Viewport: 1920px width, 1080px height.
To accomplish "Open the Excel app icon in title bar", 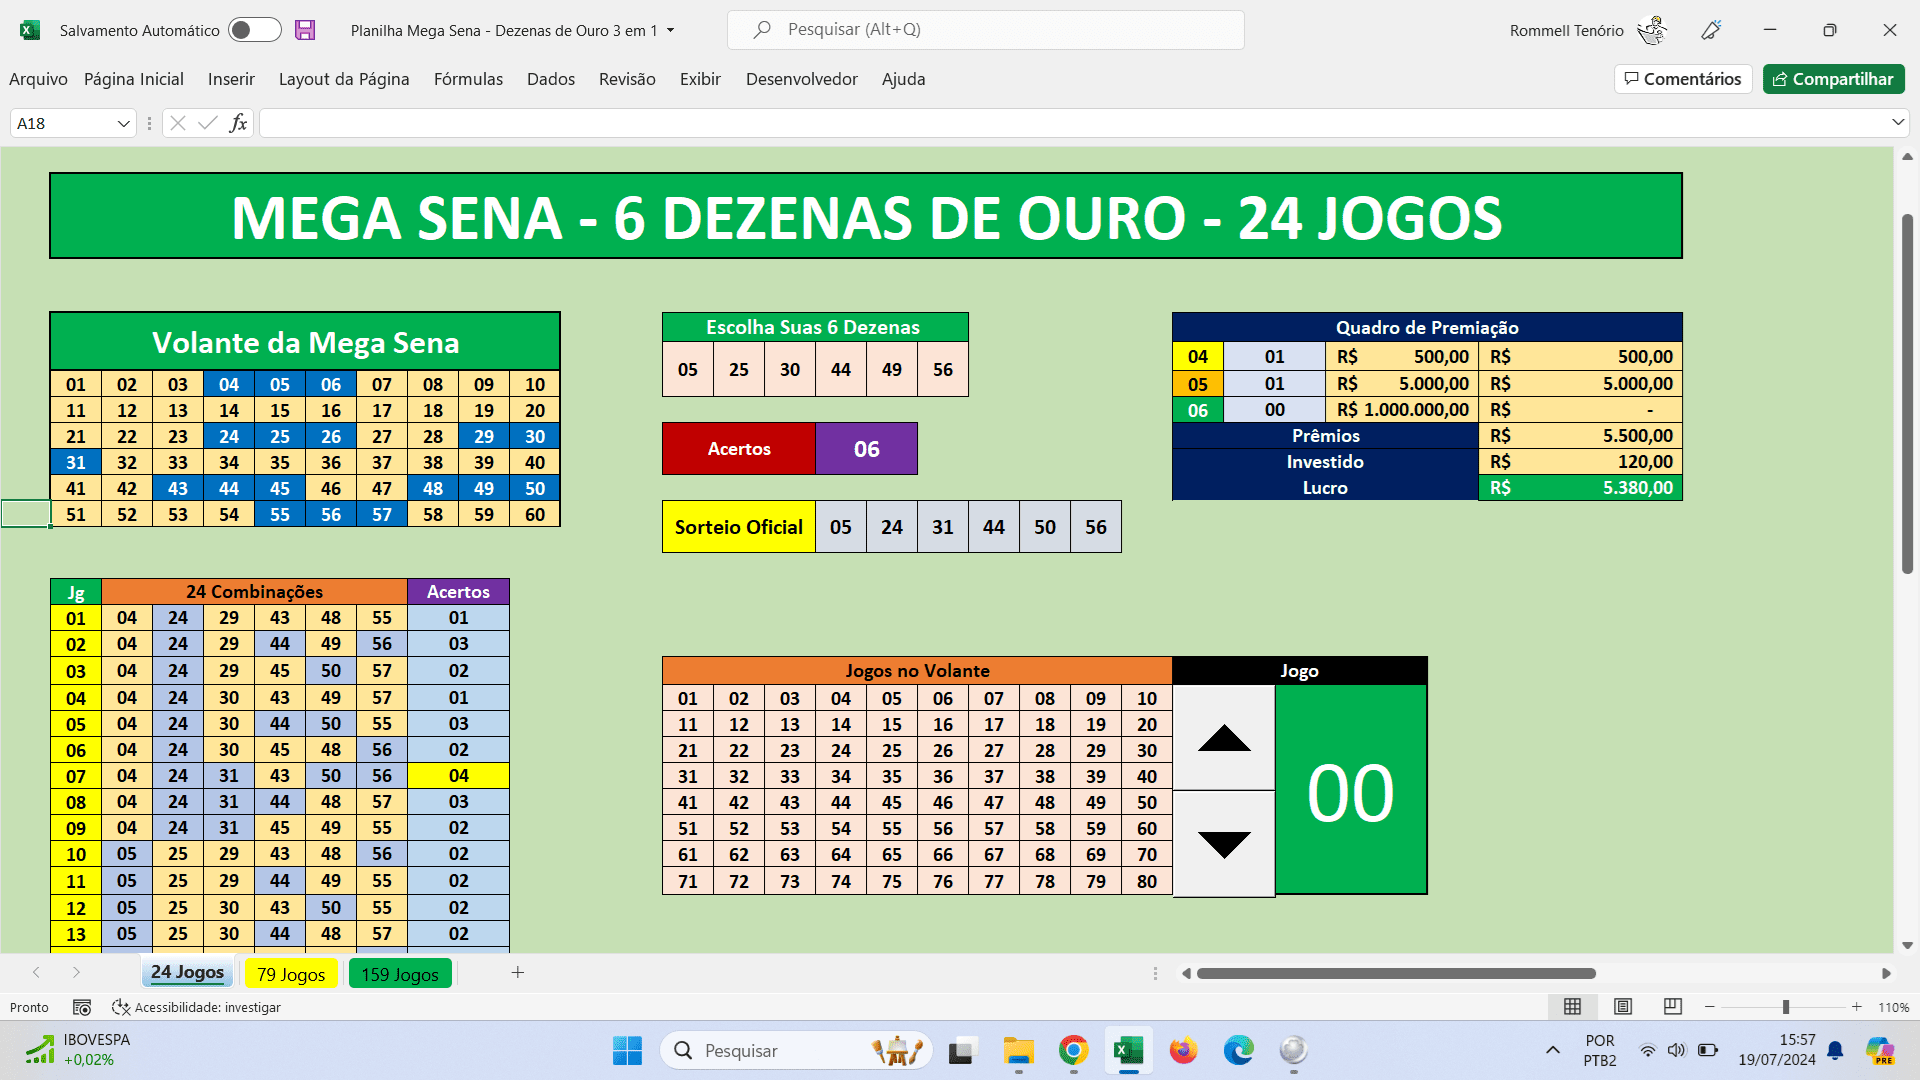I will point(30,30).
